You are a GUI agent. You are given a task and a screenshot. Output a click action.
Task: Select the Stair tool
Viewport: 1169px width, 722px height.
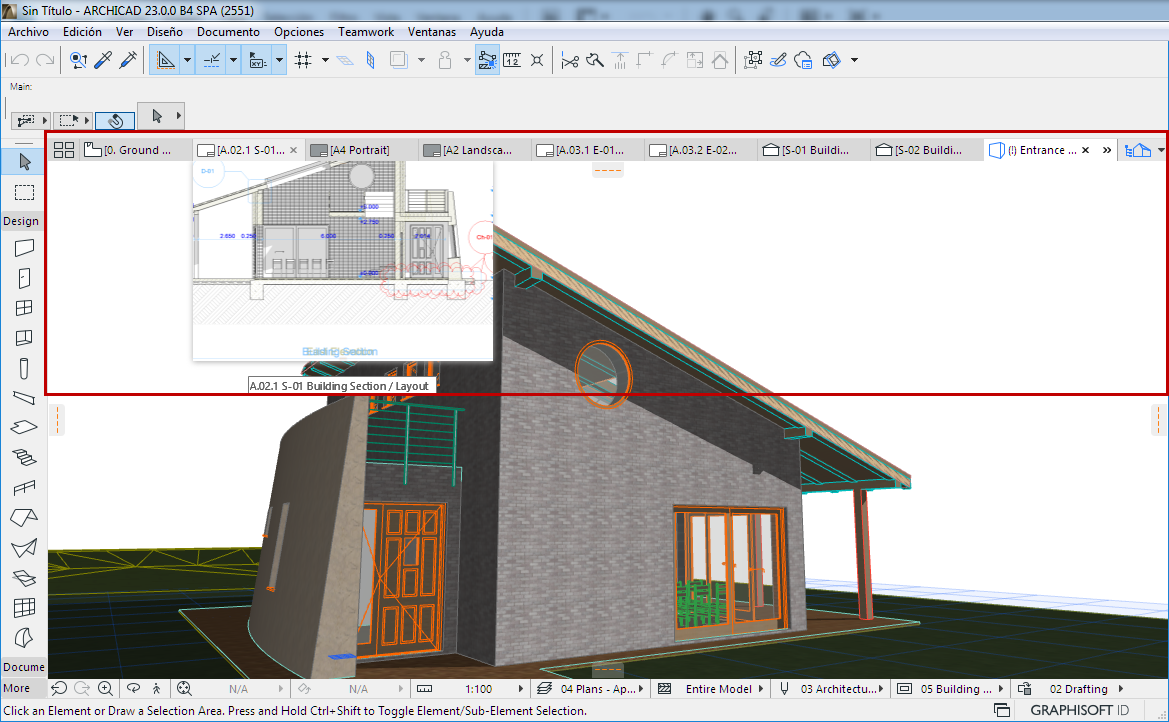(x=24, y=457)
